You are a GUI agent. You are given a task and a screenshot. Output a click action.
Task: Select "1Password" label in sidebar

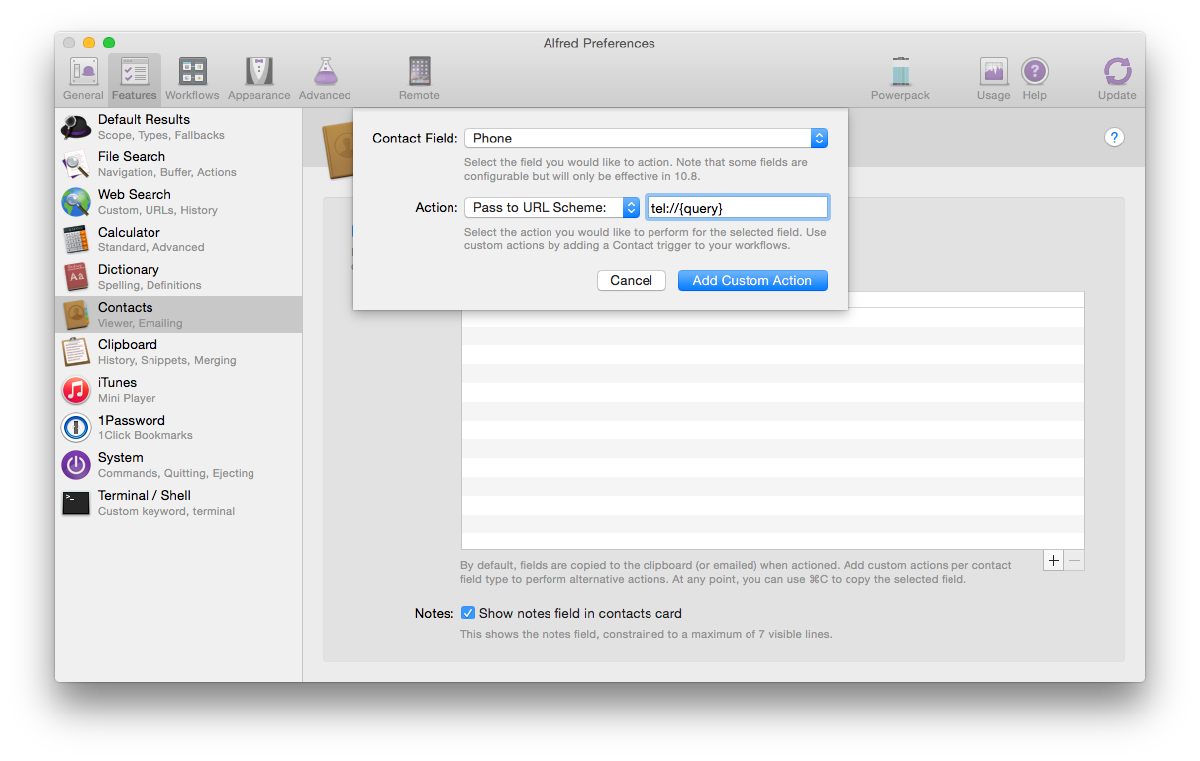click(131, 420)
